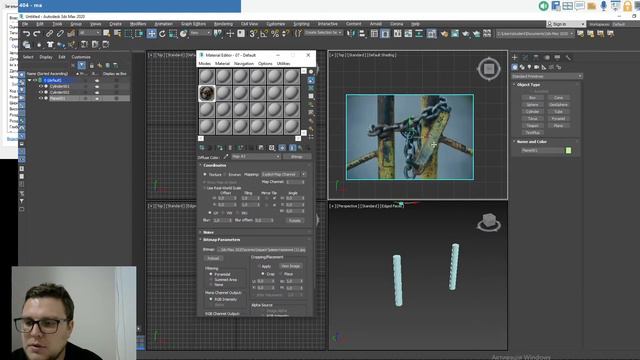Select Cameras category icon in Create panel
640x360 pixels.
(x=537, y=67)
